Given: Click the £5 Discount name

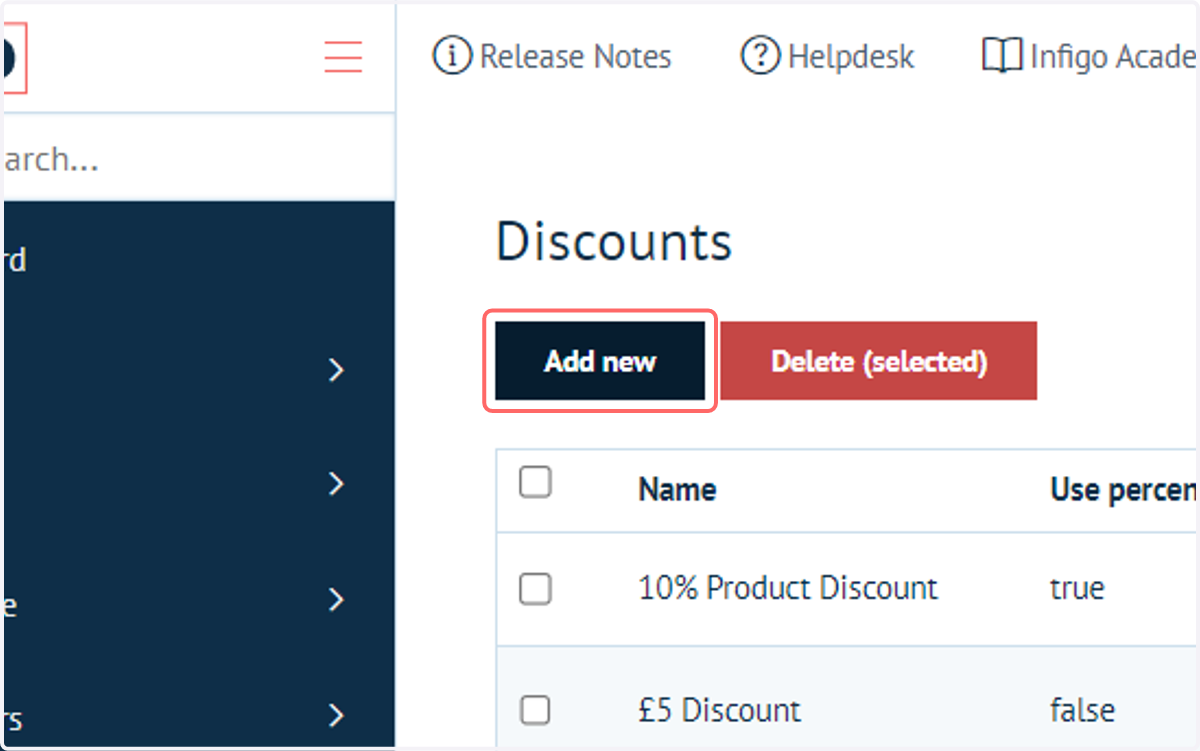Looking at the screenshot, I should [x=719, y=711].
